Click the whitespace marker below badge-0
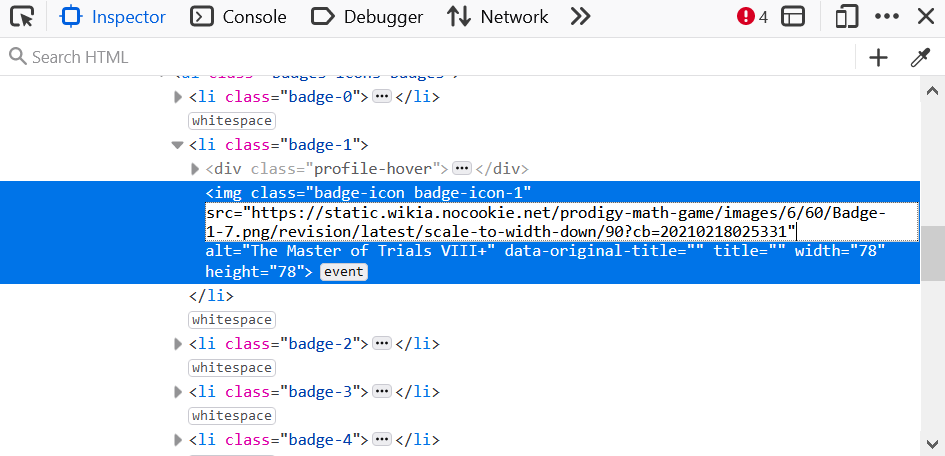The height and width of the screenshot is (456, 945). 232,121
